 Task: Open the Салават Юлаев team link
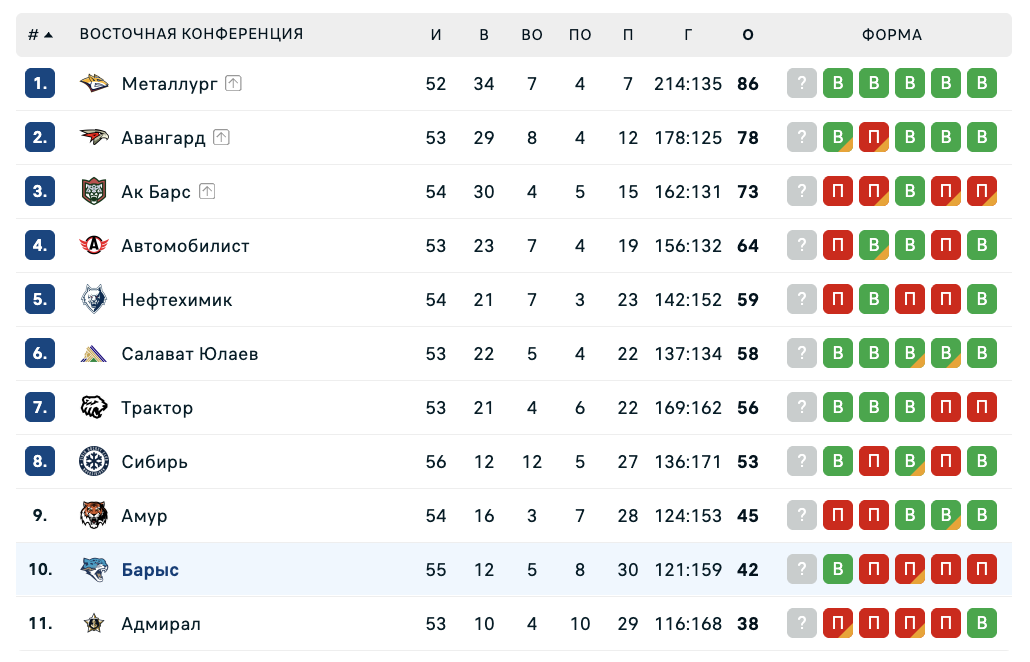pyautogui.click(x=190, y=354)
